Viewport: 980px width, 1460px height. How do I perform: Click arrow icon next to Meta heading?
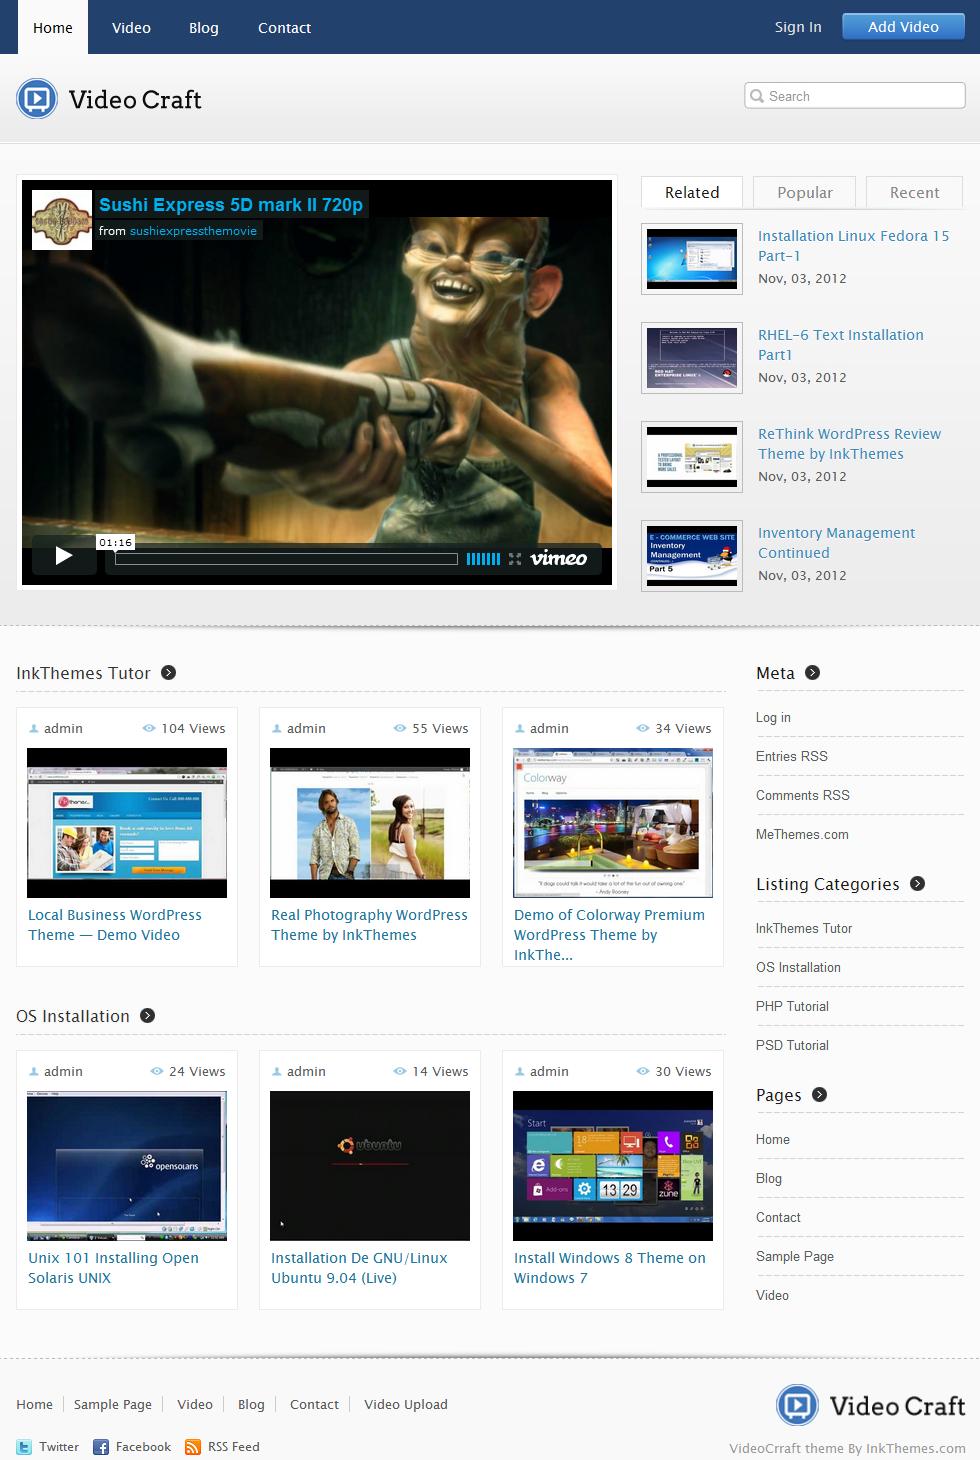(x=813, y=673)
